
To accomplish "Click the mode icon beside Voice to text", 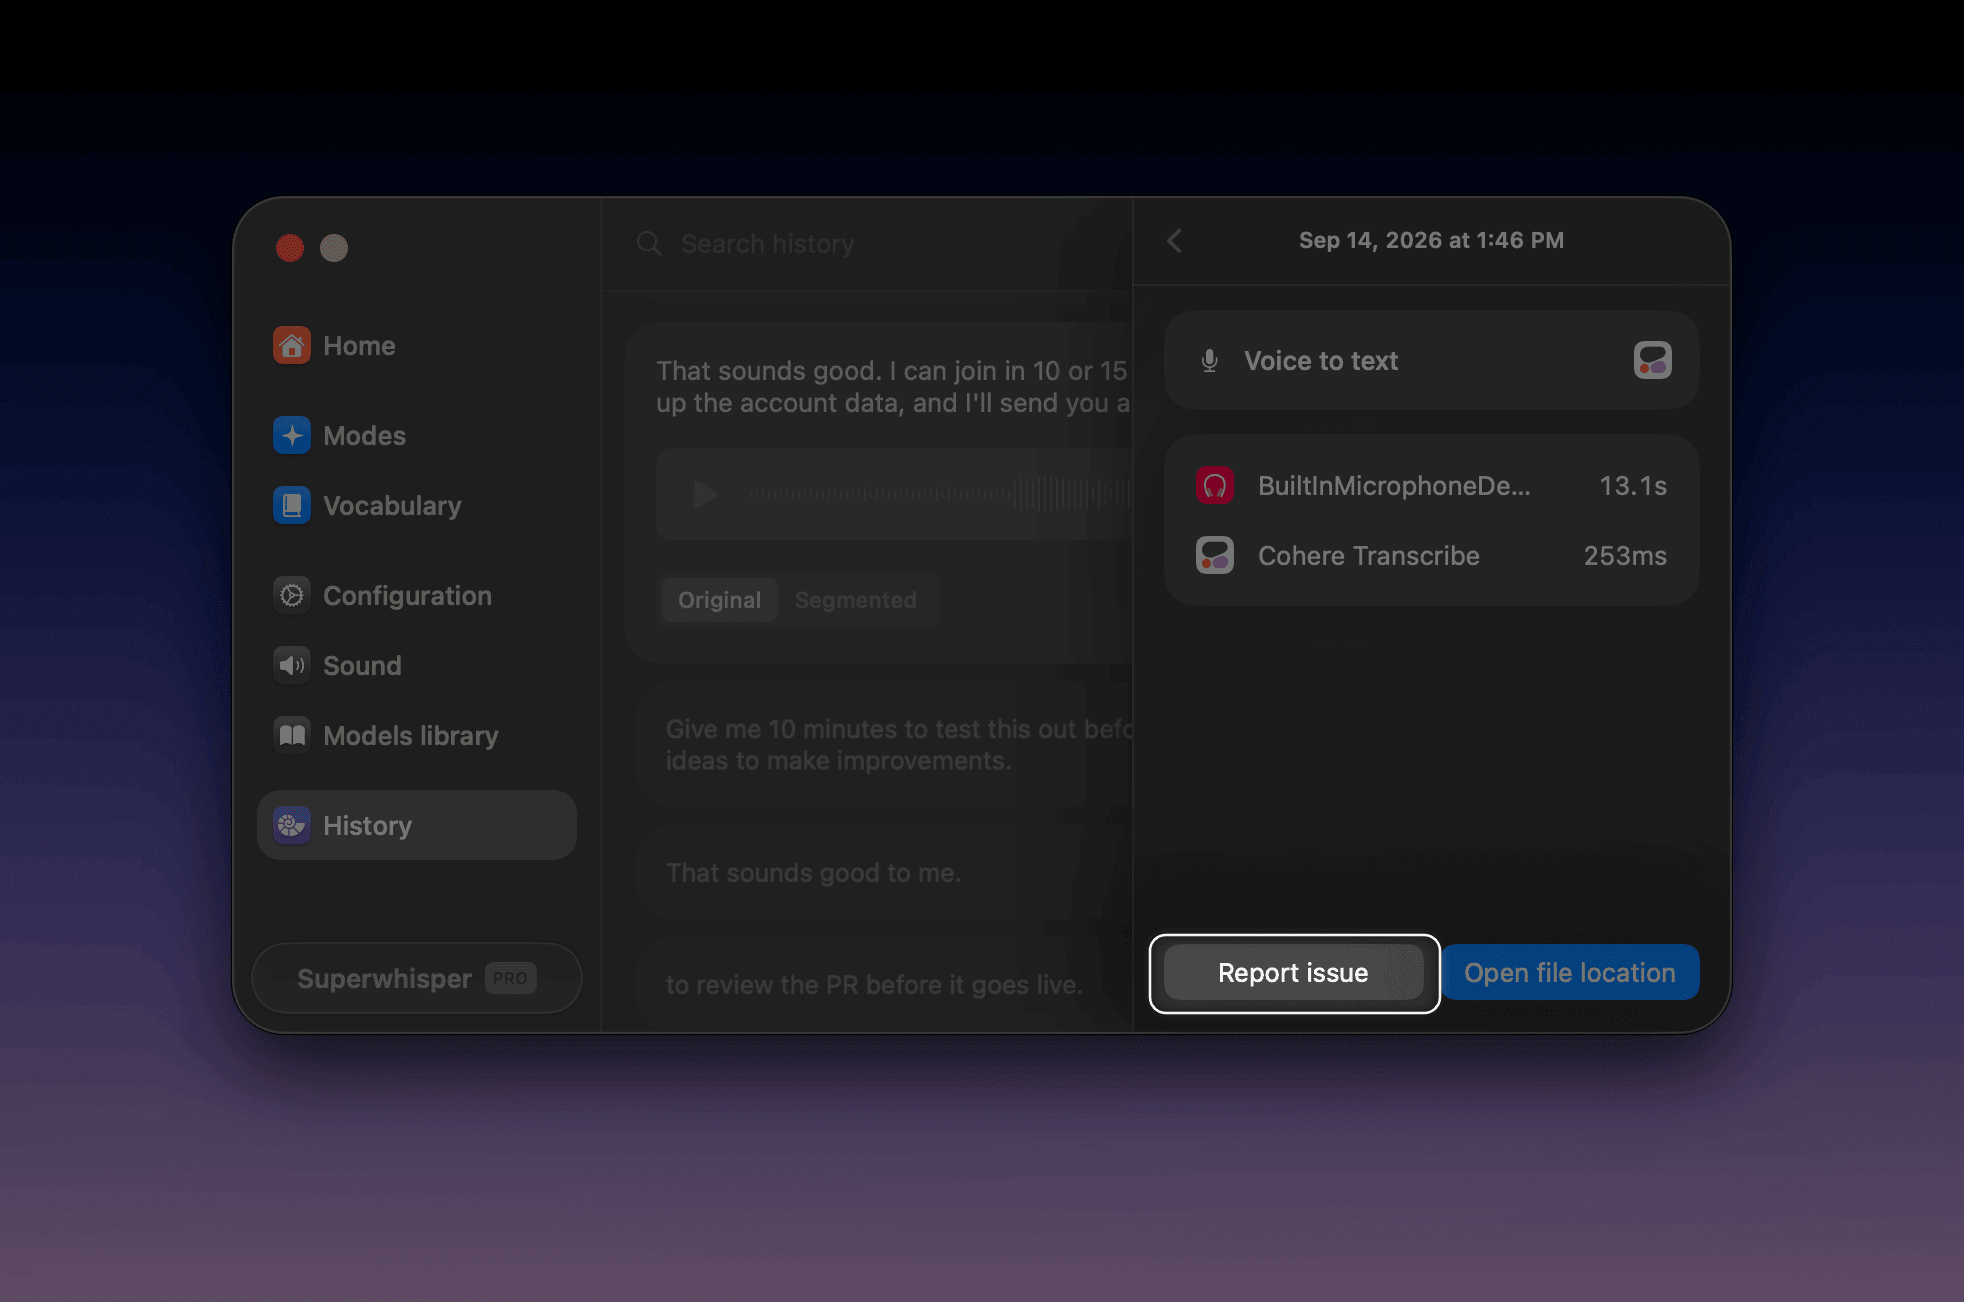I will point(1652,360).
